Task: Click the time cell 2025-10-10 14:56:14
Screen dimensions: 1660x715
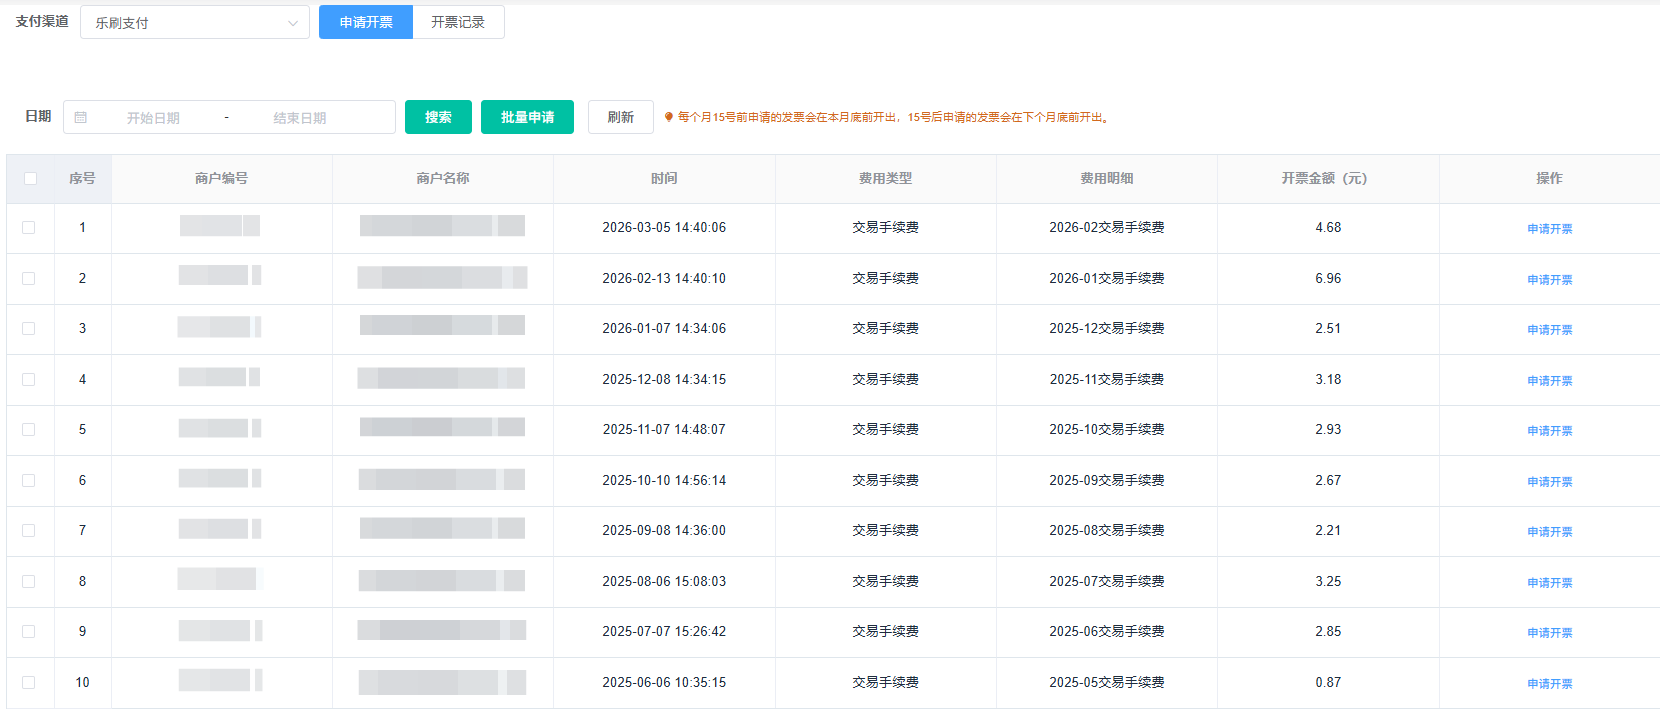Action: 664,480
